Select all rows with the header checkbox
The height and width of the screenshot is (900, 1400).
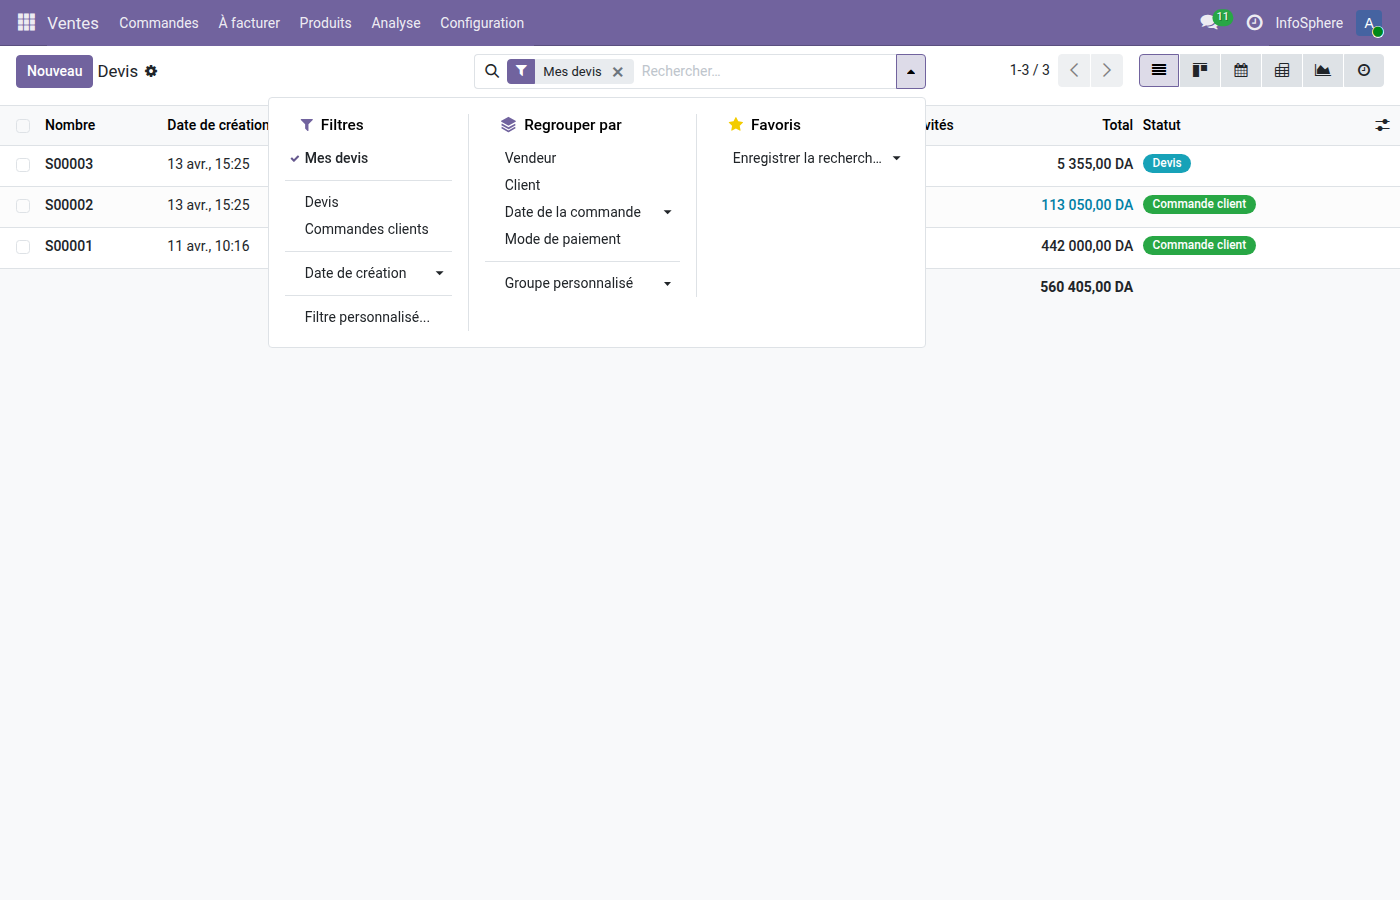(22, 125)
